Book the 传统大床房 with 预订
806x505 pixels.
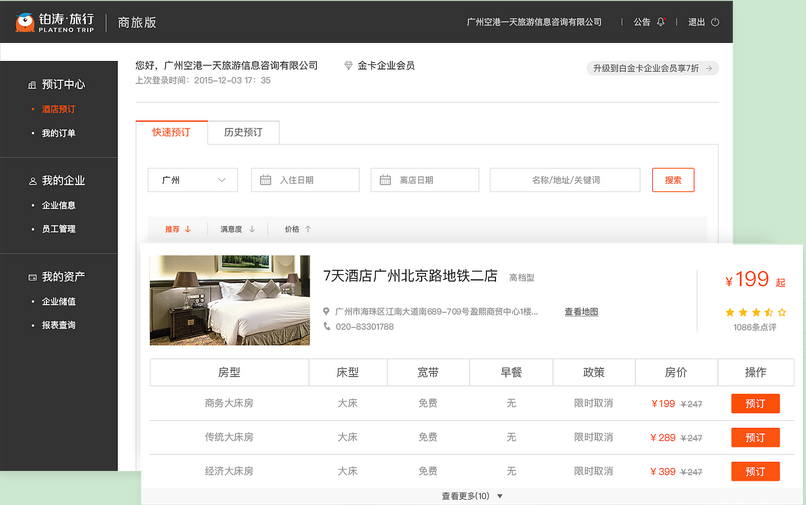755,438
